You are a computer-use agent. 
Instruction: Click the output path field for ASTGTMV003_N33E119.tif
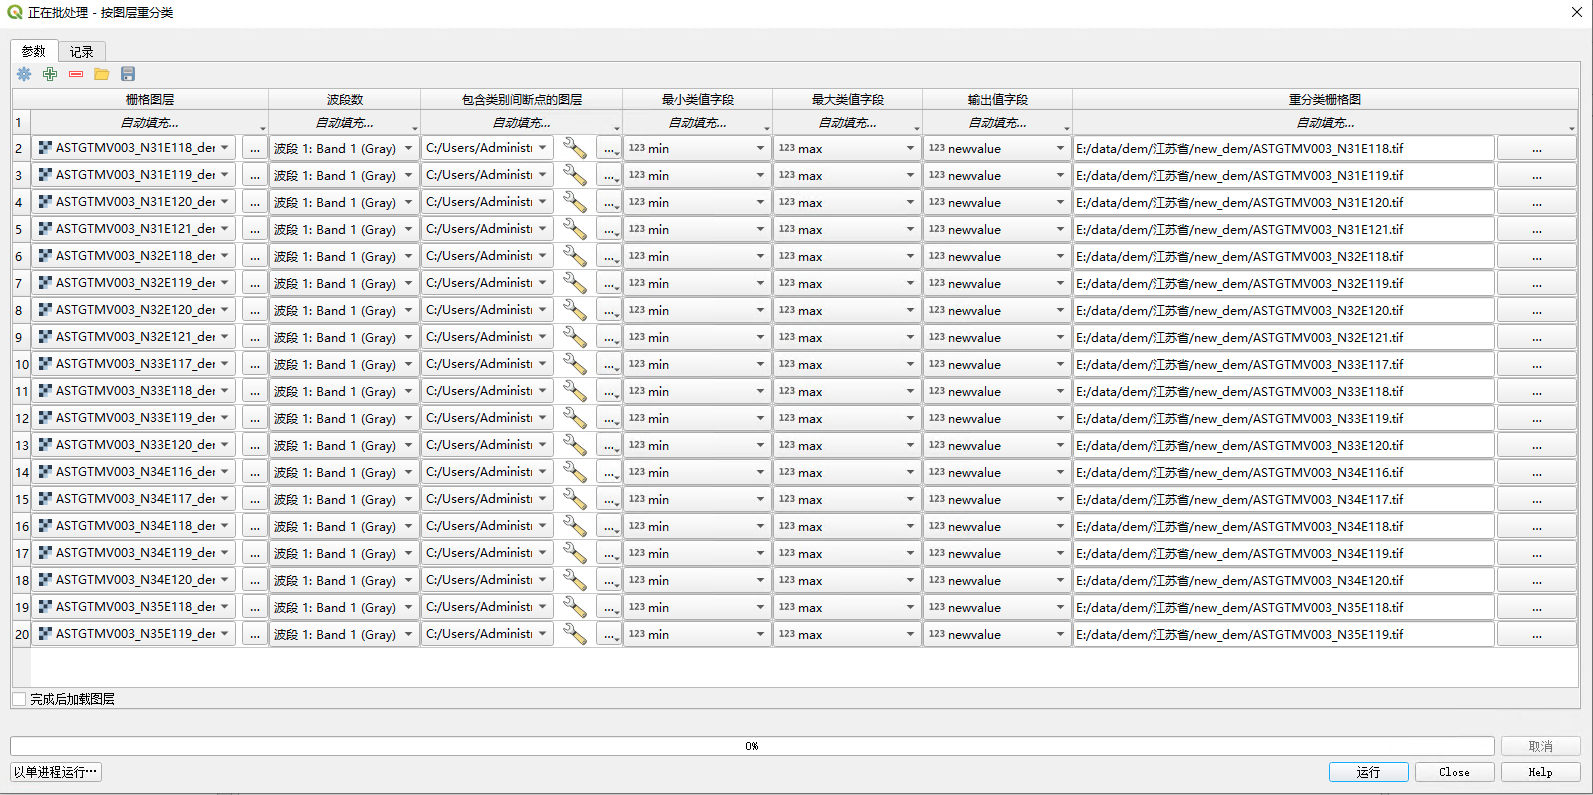click(1283, 418)
